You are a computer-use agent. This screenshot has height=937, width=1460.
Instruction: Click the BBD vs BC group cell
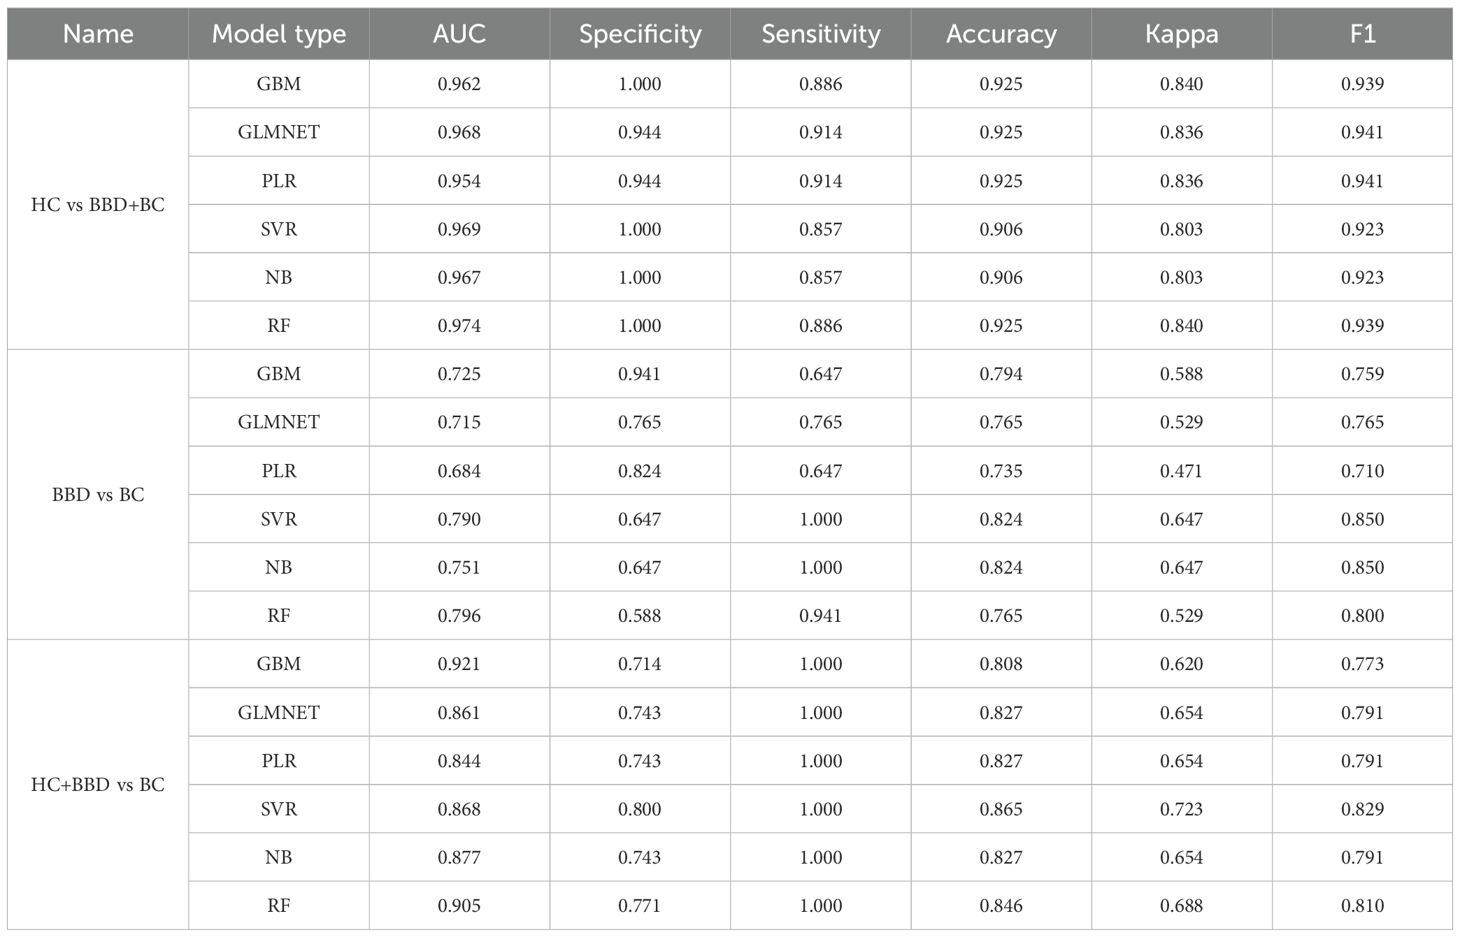click(98, 495)
